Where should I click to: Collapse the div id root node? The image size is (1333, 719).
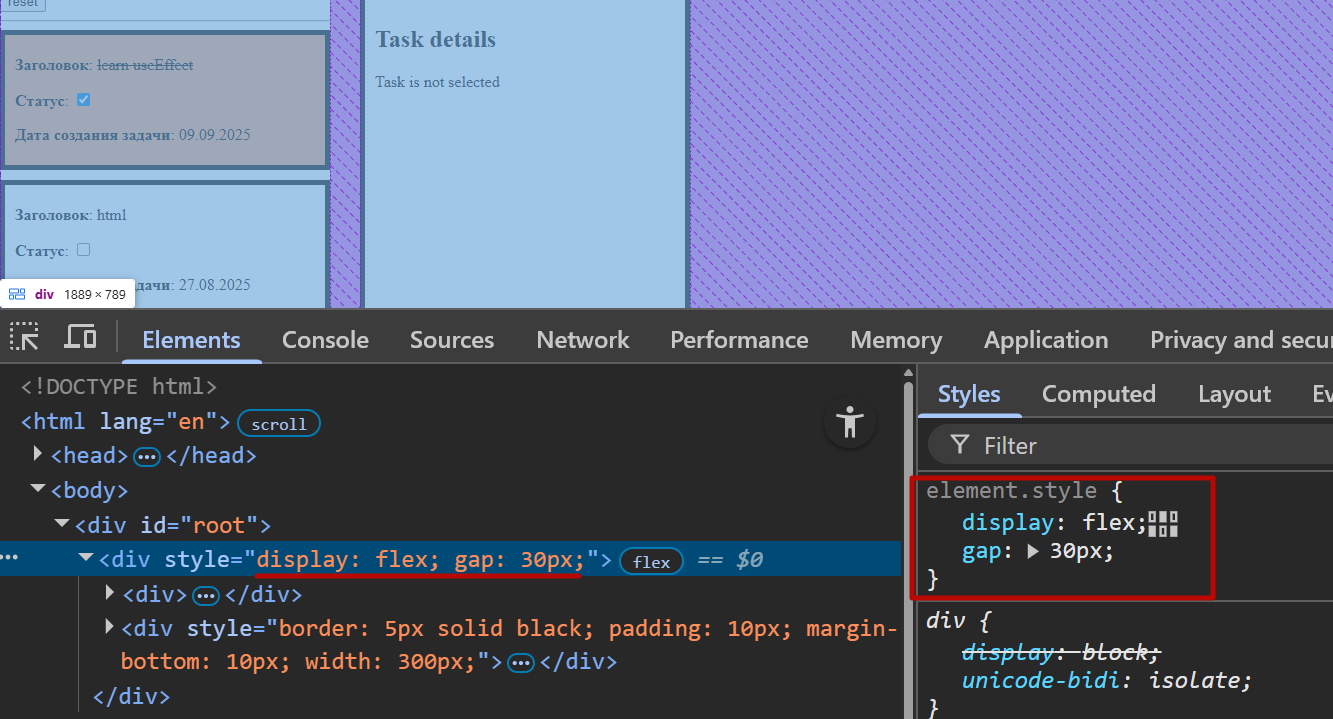(62, 524)
